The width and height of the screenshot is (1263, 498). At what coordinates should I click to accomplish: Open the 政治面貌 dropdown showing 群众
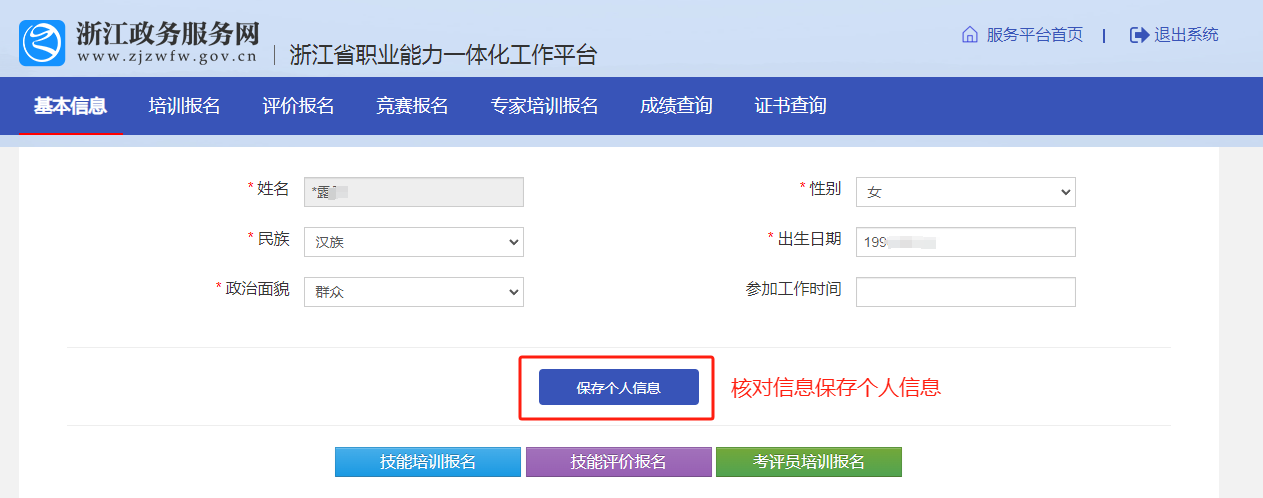click(413, 292)
